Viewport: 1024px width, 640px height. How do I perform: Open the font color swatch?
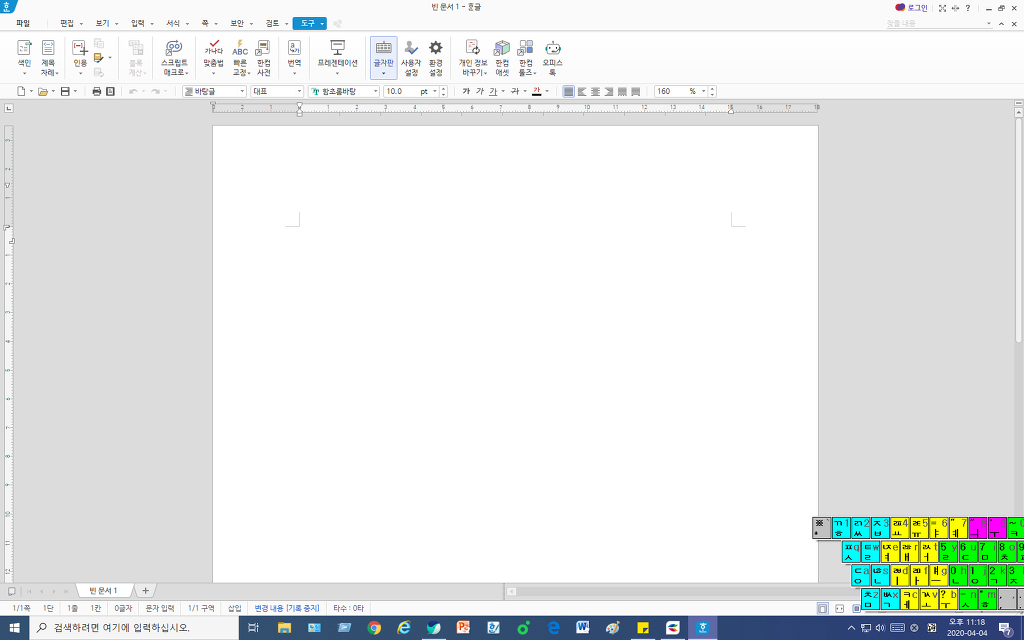coord(536,91)
